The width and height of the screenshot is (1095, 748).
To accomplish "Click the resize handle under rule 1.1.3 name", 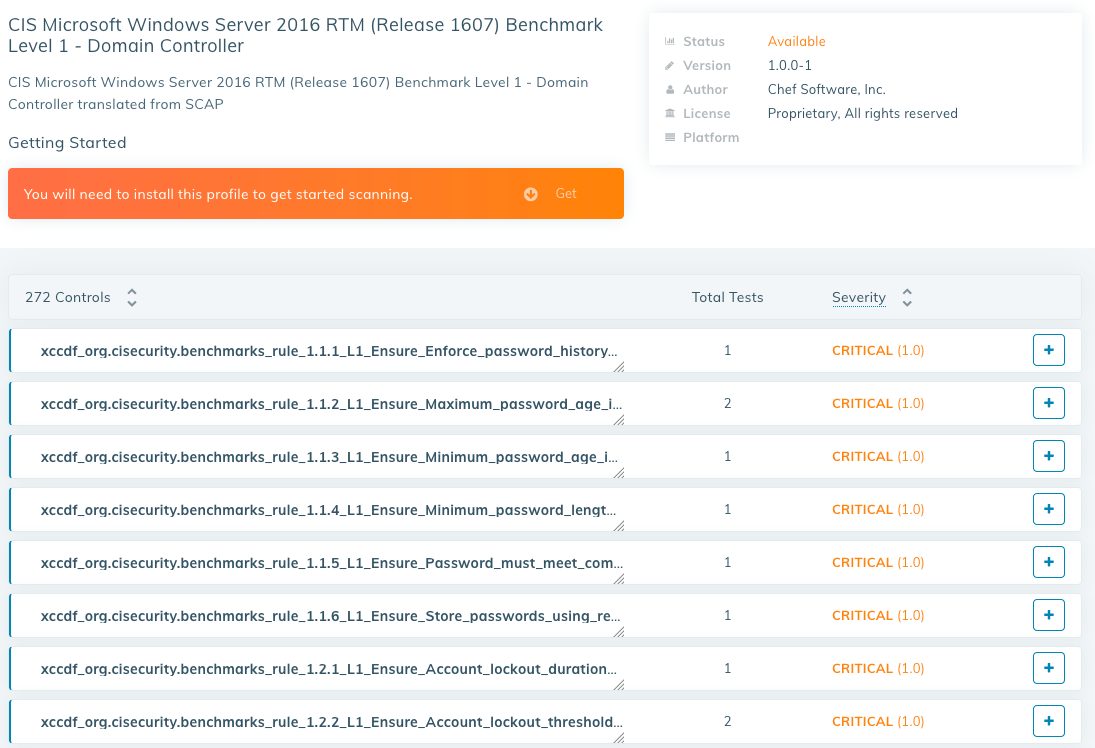I will 619,472.
